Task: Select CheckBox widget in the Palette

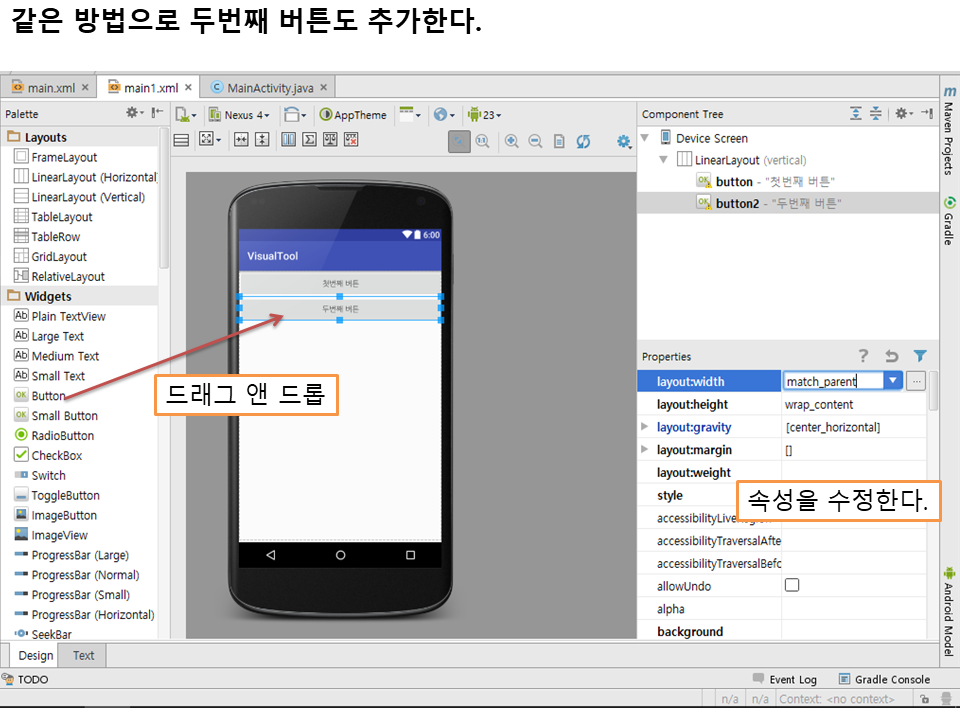Action: 56,456
